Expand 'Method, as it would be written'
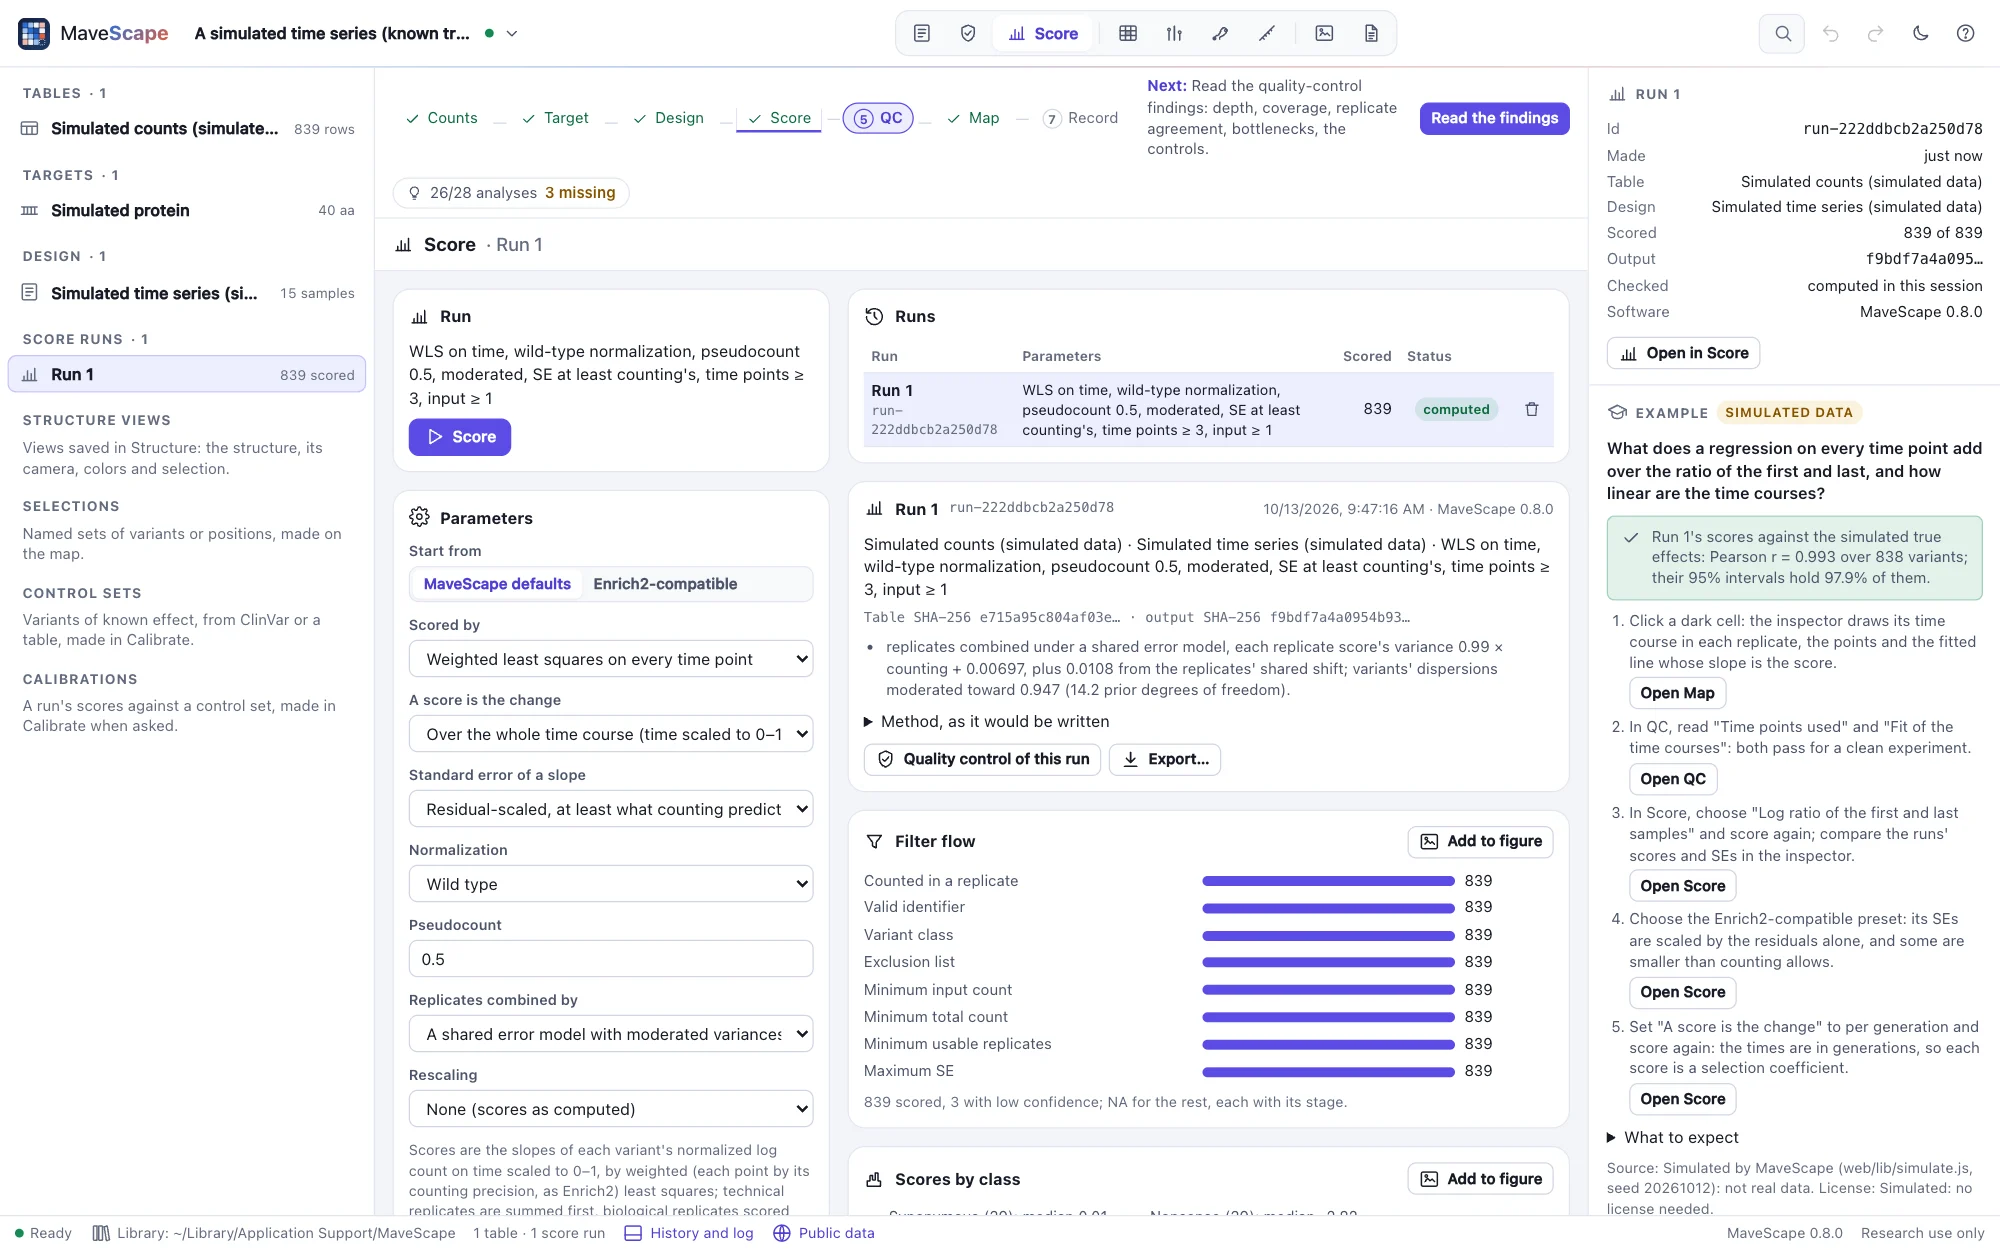The height and width of the screenshot is (1250, 2000). (987, 721)
